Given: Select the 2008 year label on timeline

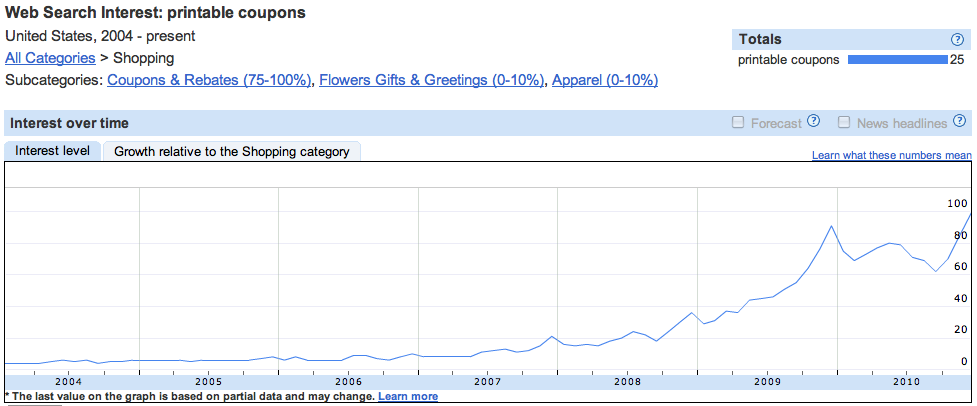Looking at the screenshot, I should (x=627, y=380).
